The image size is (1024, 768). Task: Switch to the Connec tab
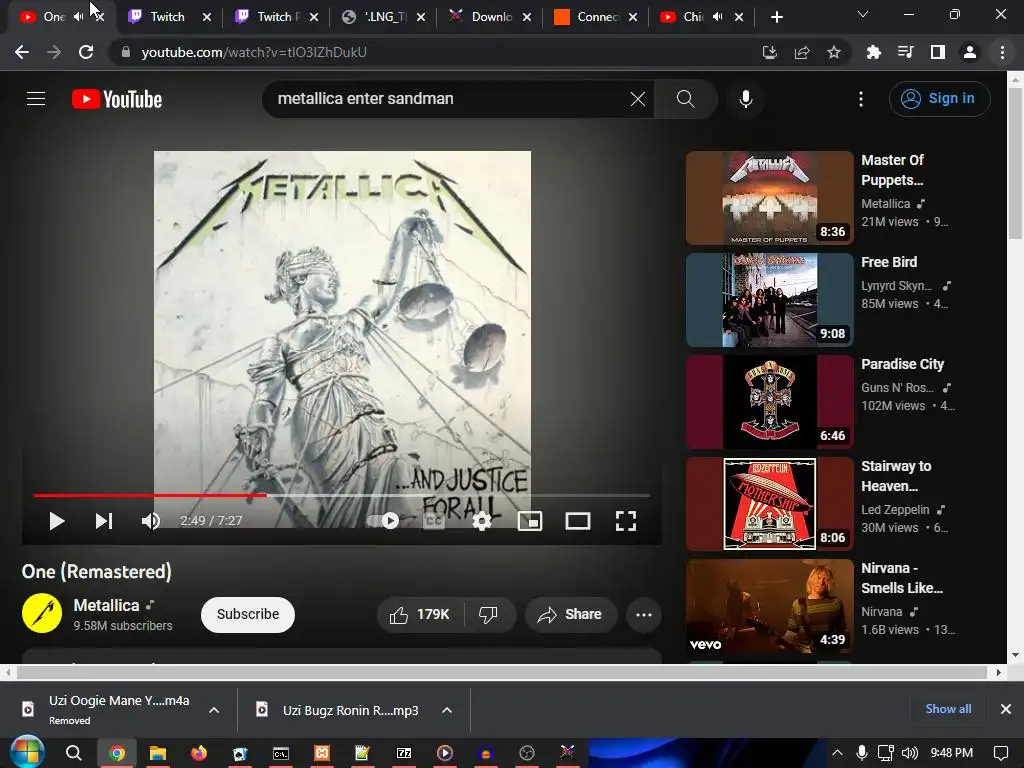click(x=597, y=17)
